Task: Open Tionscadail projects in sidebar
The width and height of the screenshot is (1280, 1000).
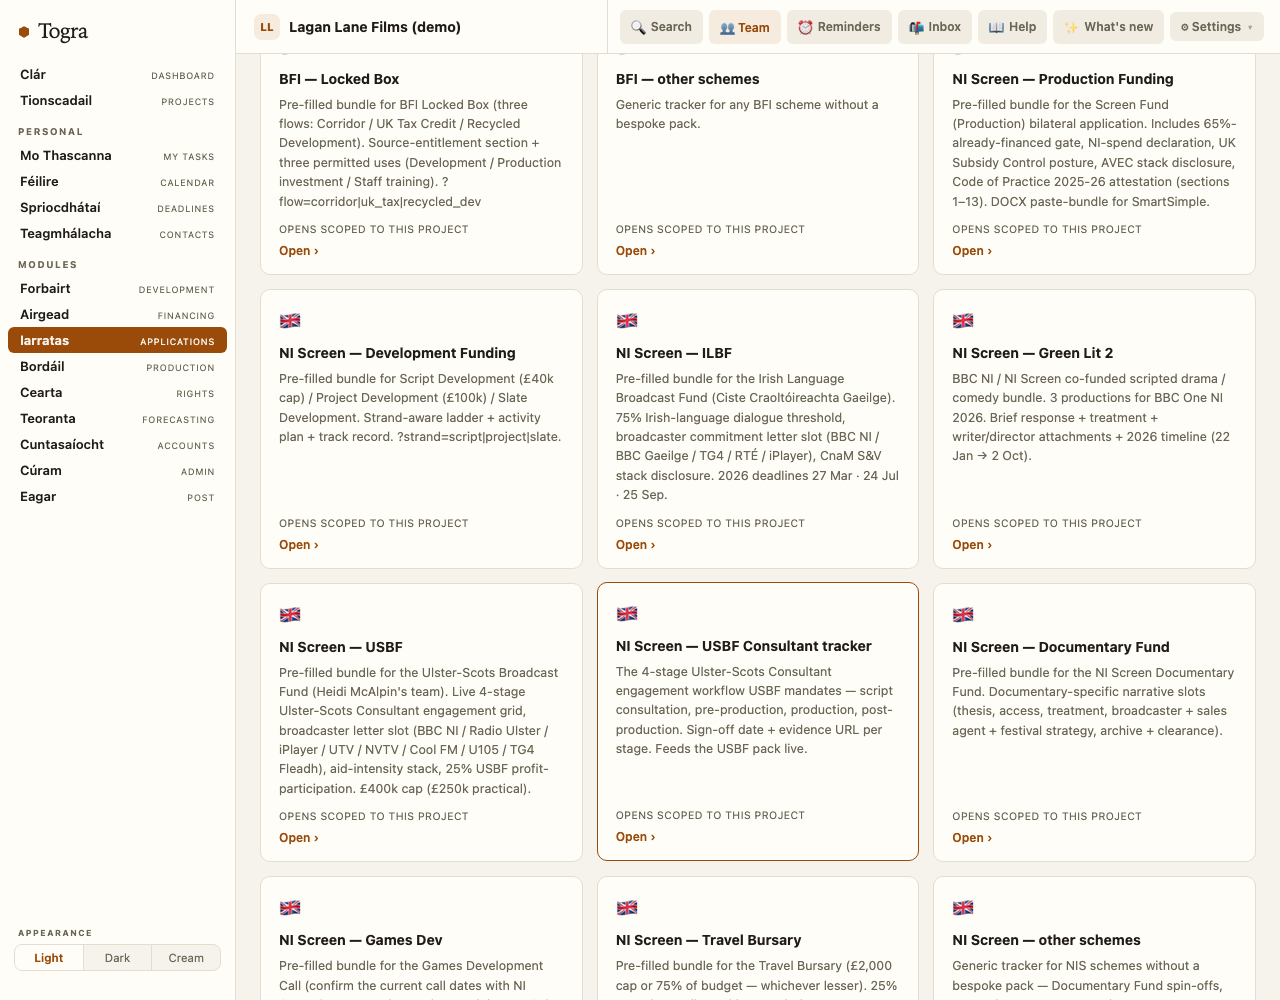Action: click(117, 101)
